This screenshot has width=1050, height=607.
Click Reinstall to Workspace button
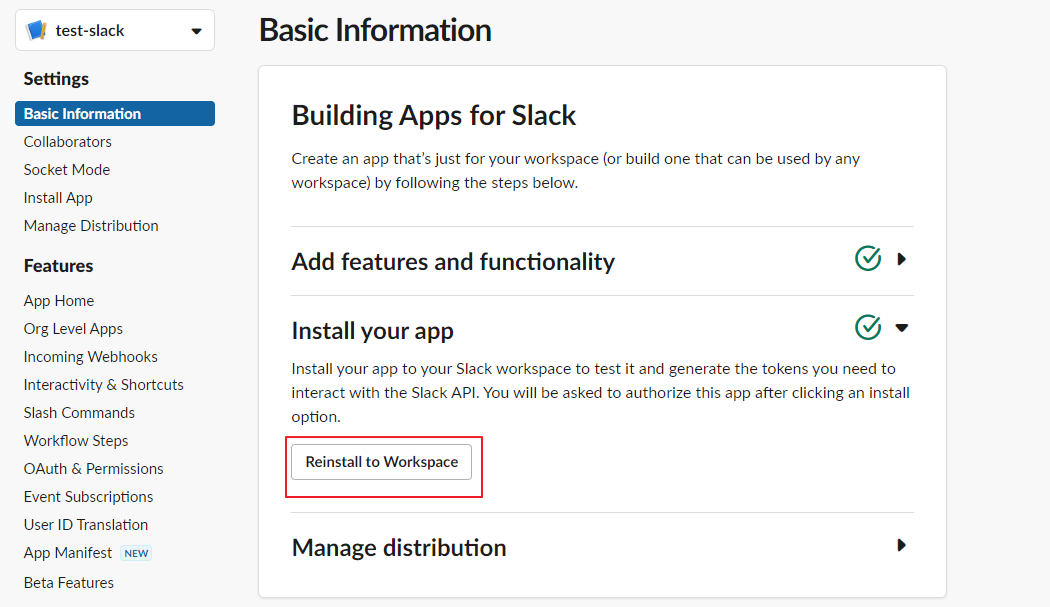coord(382,462)
